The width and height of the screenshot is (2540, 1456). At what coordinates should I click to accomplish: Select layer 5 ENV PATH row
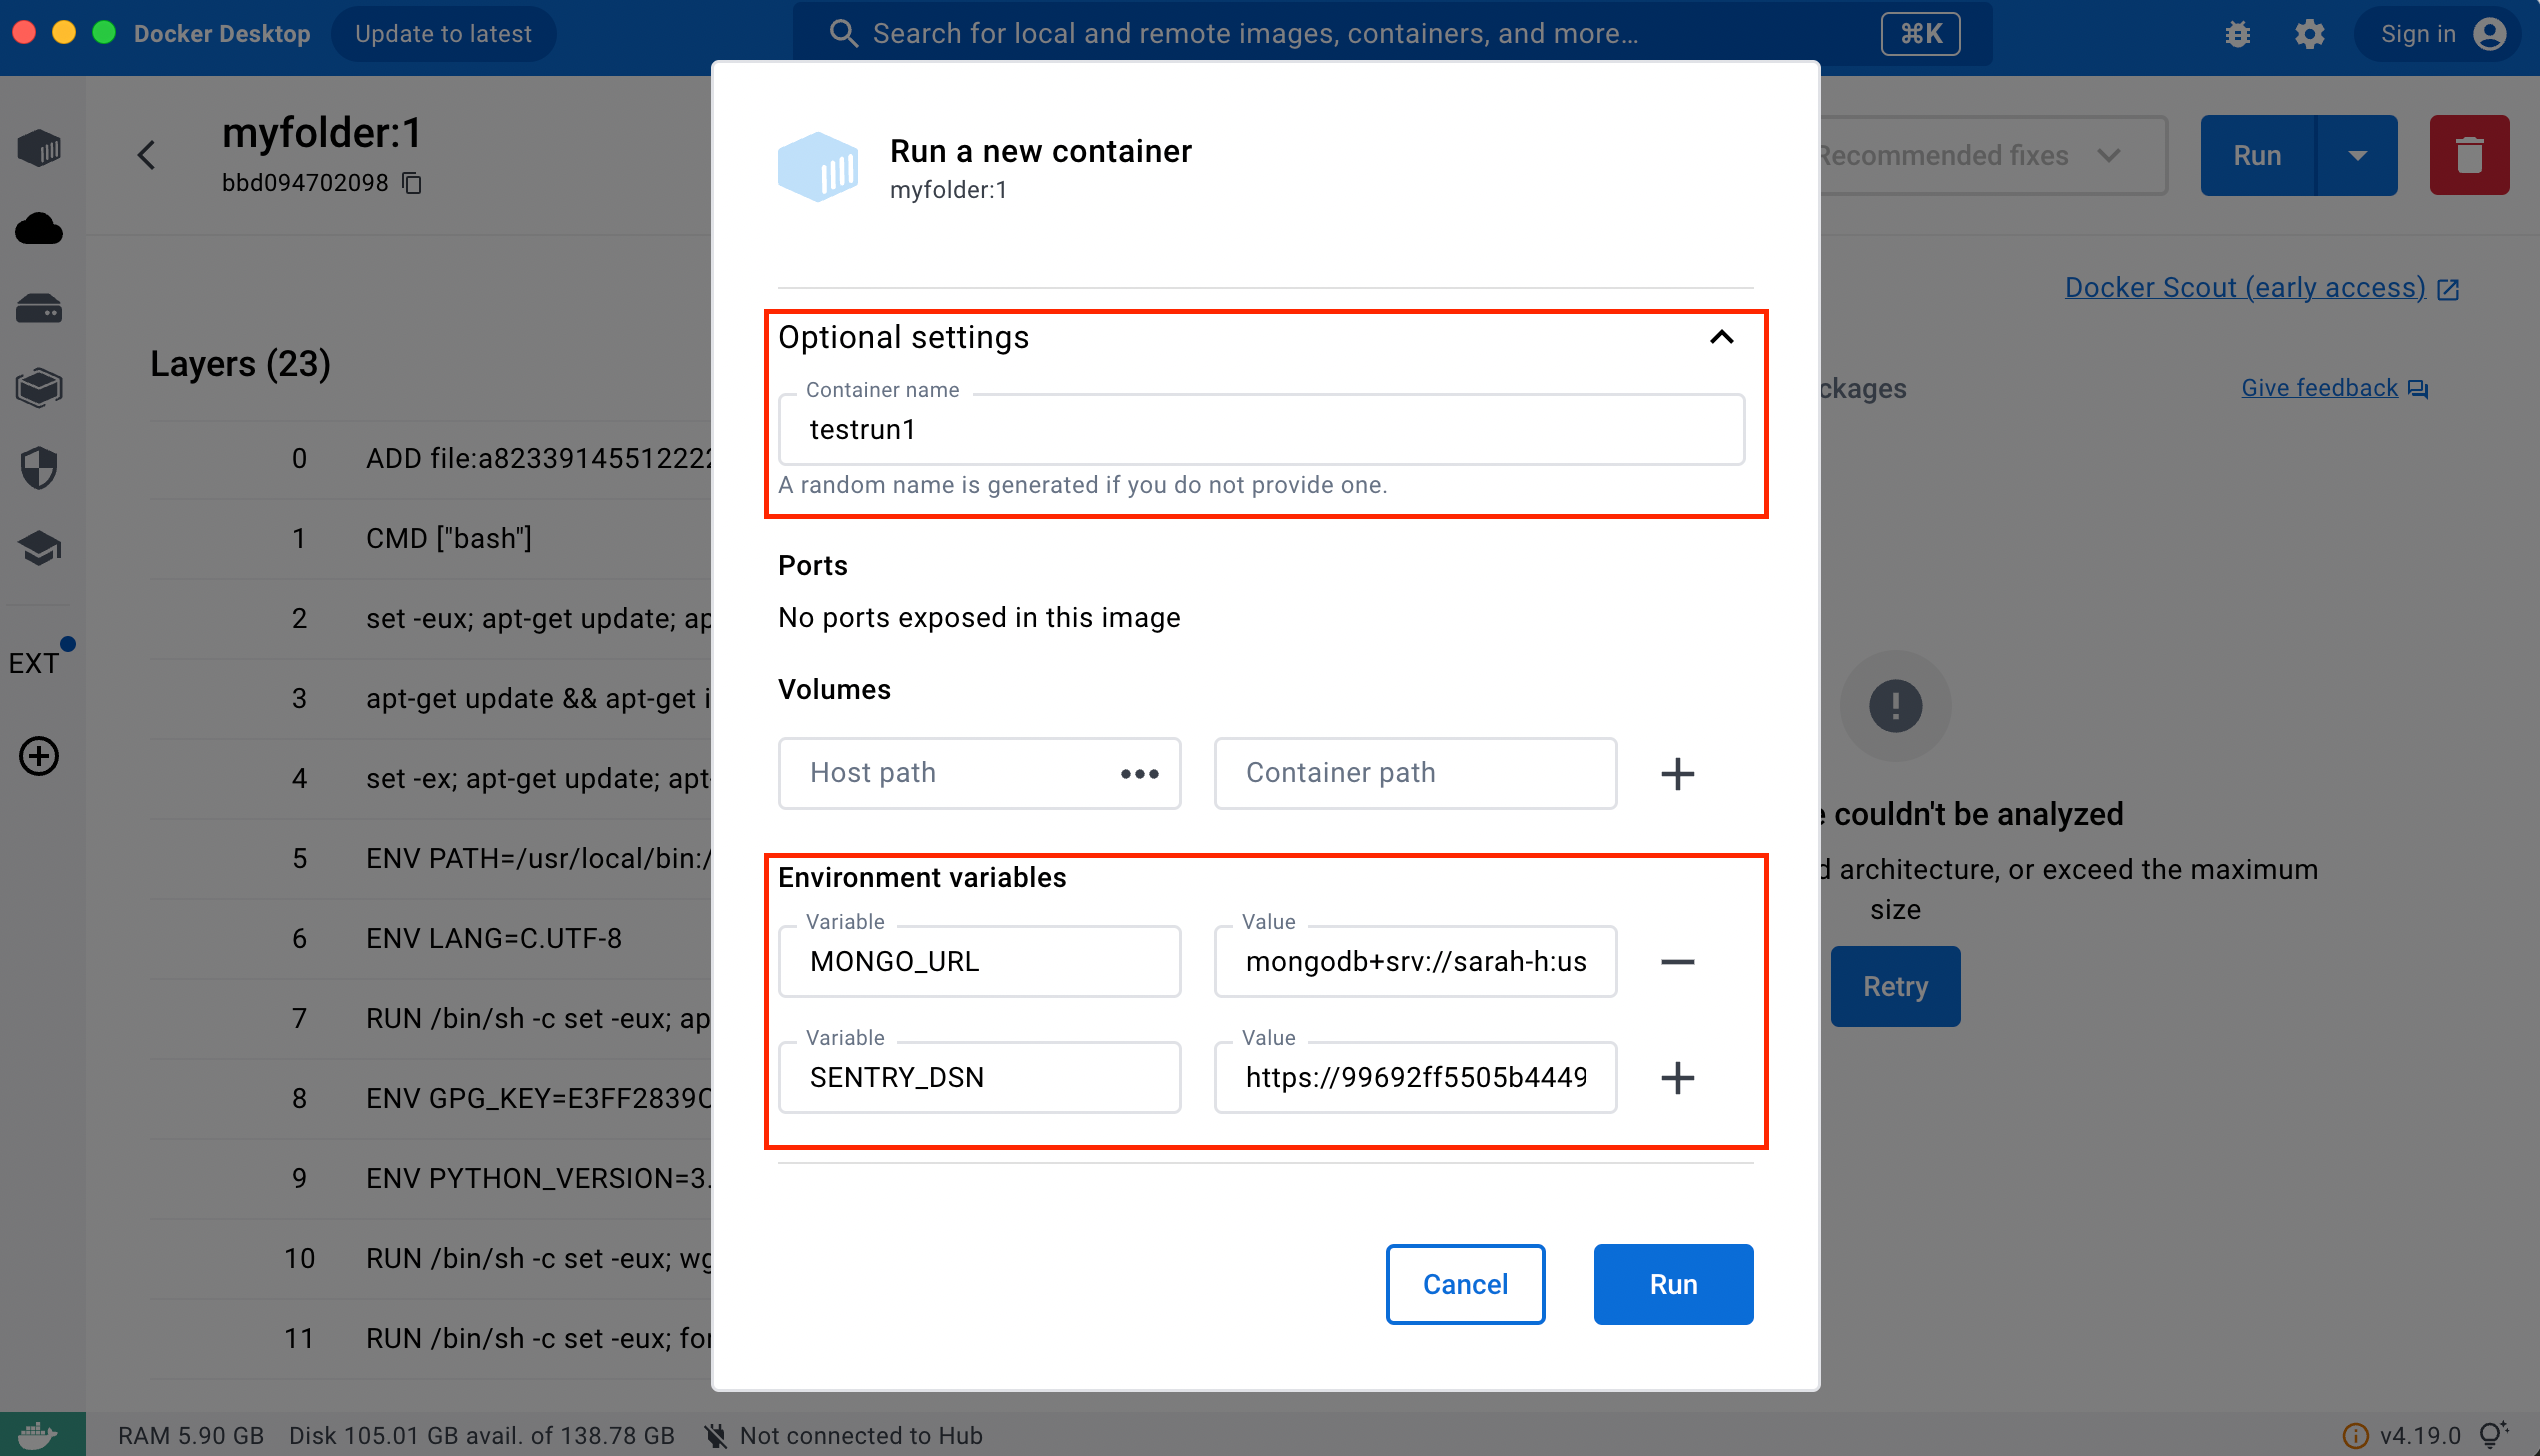coord(431,859)
